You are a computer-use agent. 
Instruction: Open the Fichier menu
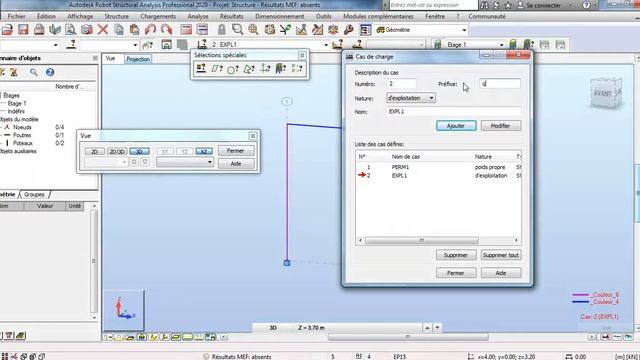(x=16, y=16)
